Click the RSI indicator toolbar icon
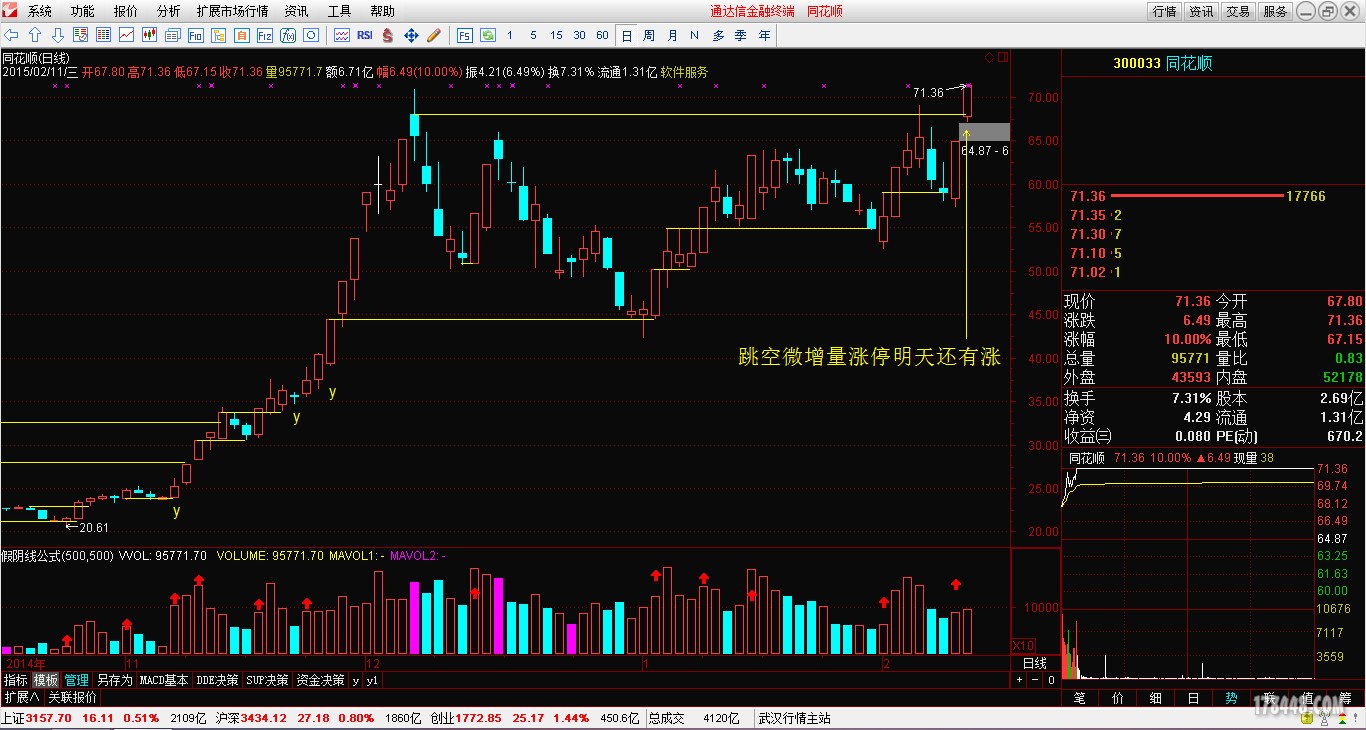 pos(364,35)
